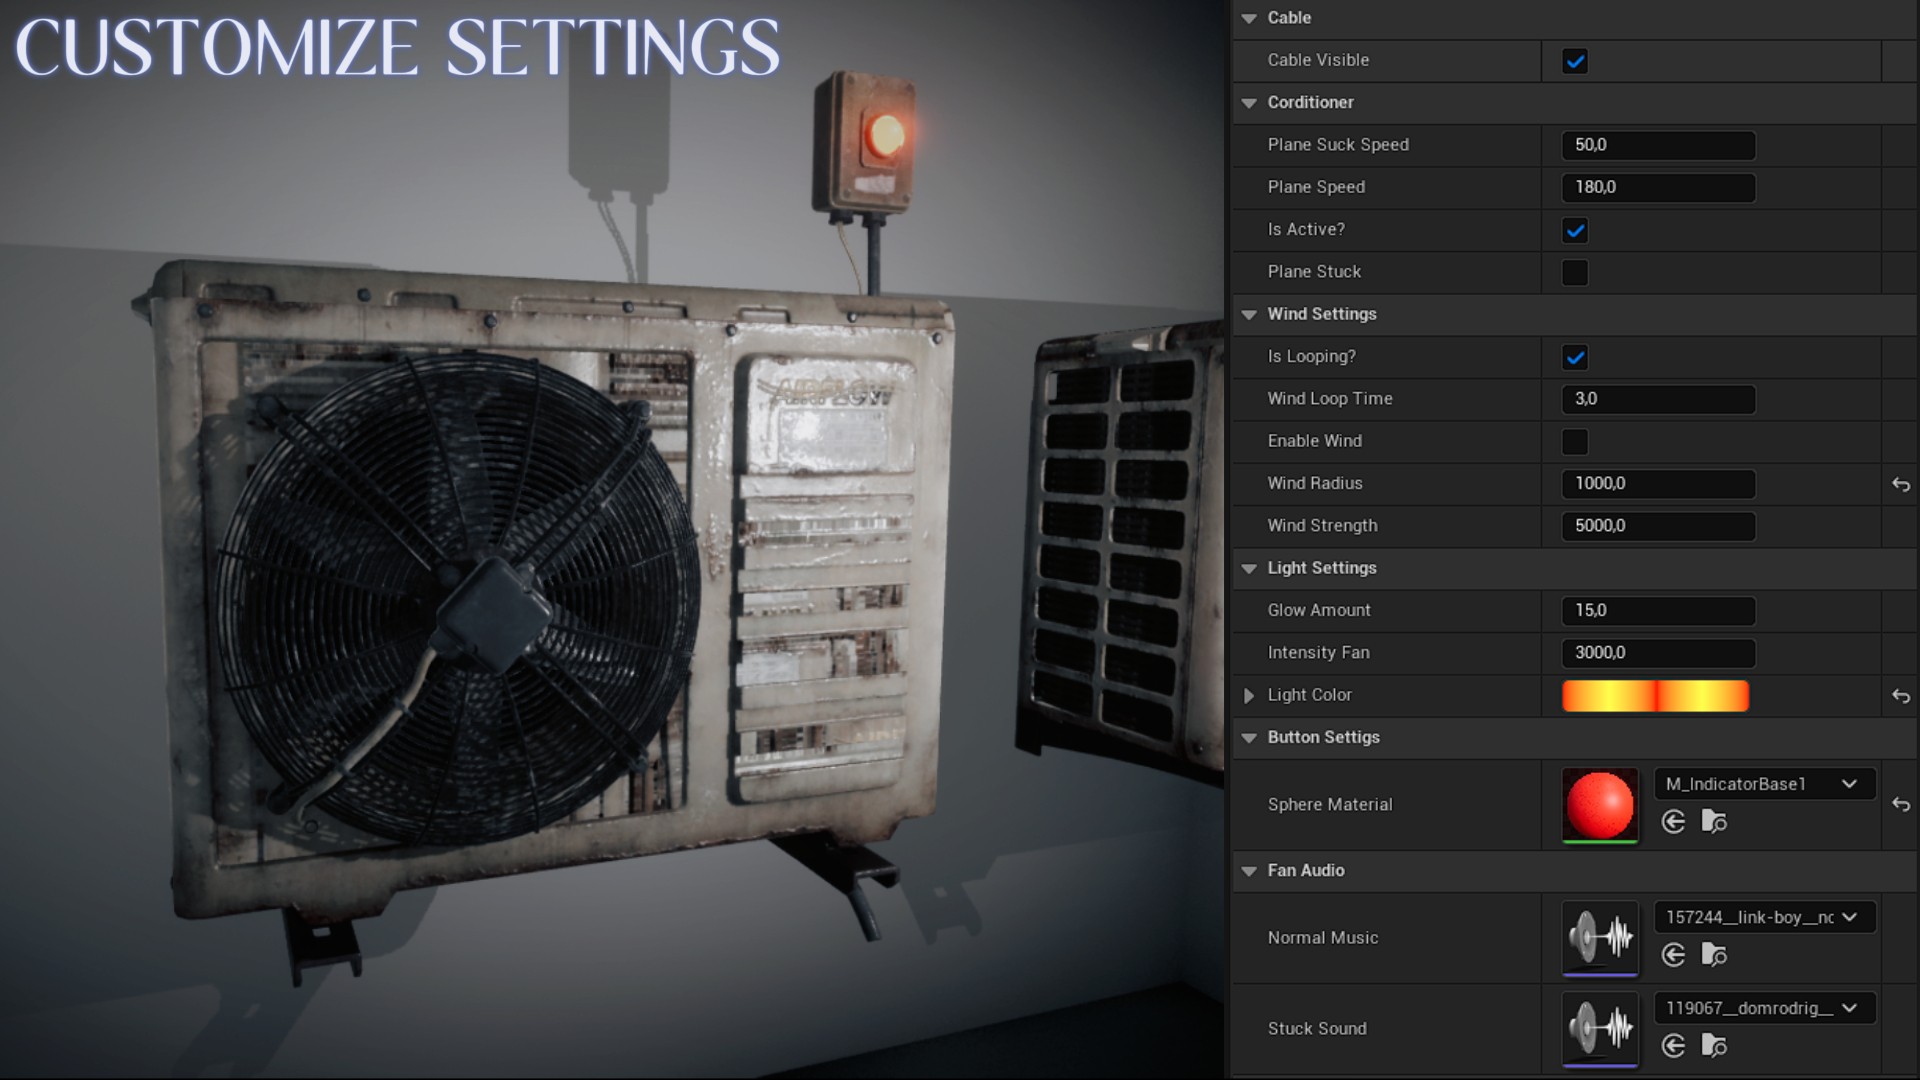Turn on the Enable Wind checkbox
Image resolution: width=1920 pixels, height=1080 pixels.
point(1575,442)
